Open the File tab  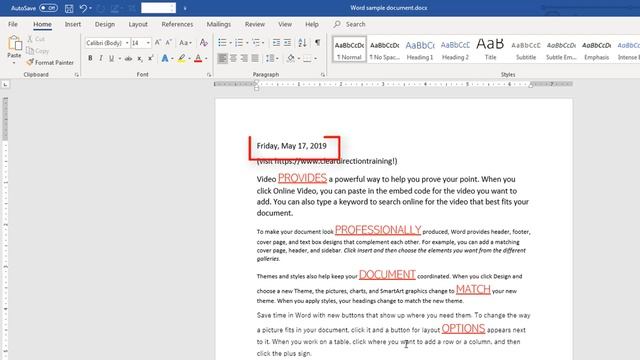coord(13,24)
